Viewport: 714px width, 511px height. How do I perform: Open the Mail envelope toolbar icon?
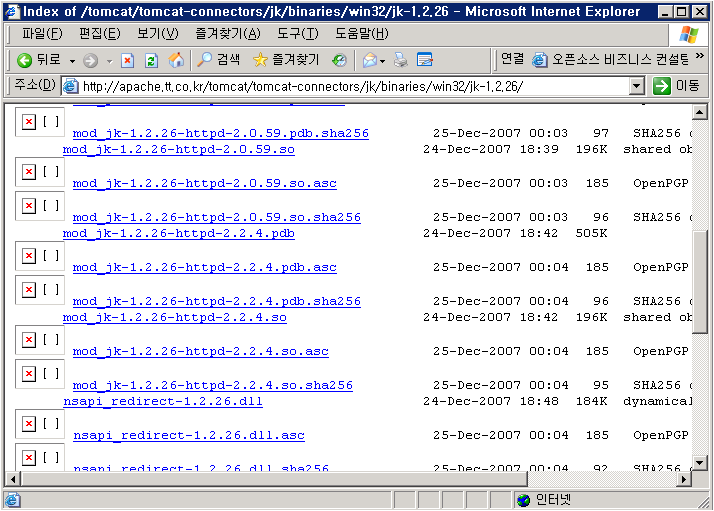[369, 60]
